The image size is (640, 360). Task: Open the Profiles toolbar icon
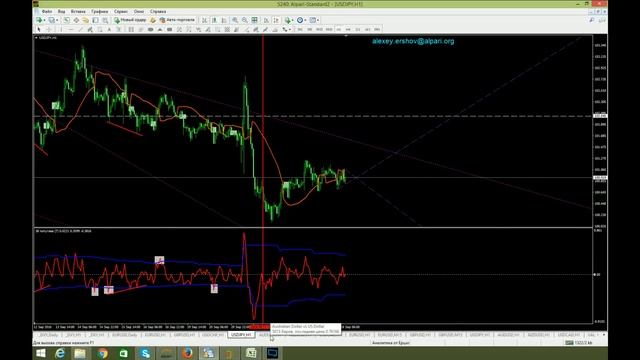click(51, 20)
